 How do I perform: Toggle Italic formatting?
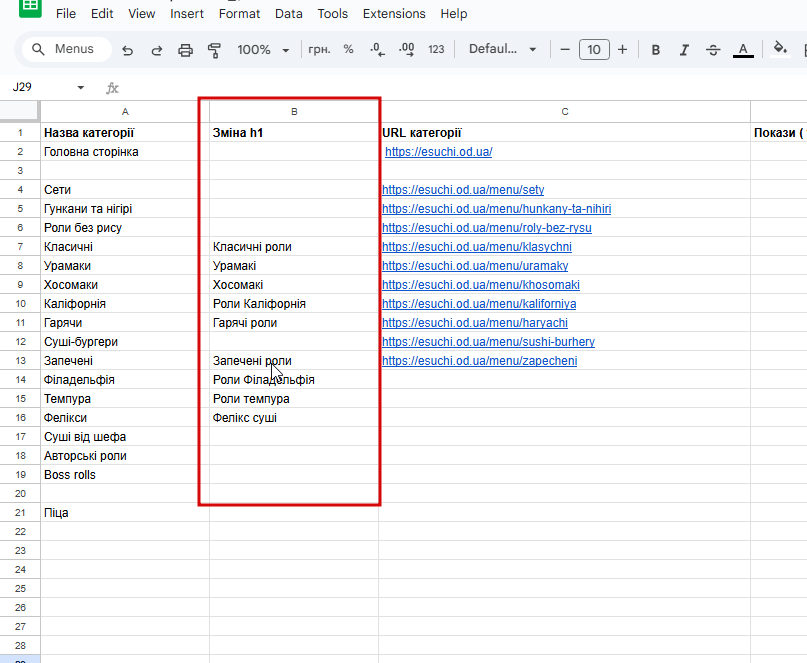[x=684, y=50]
